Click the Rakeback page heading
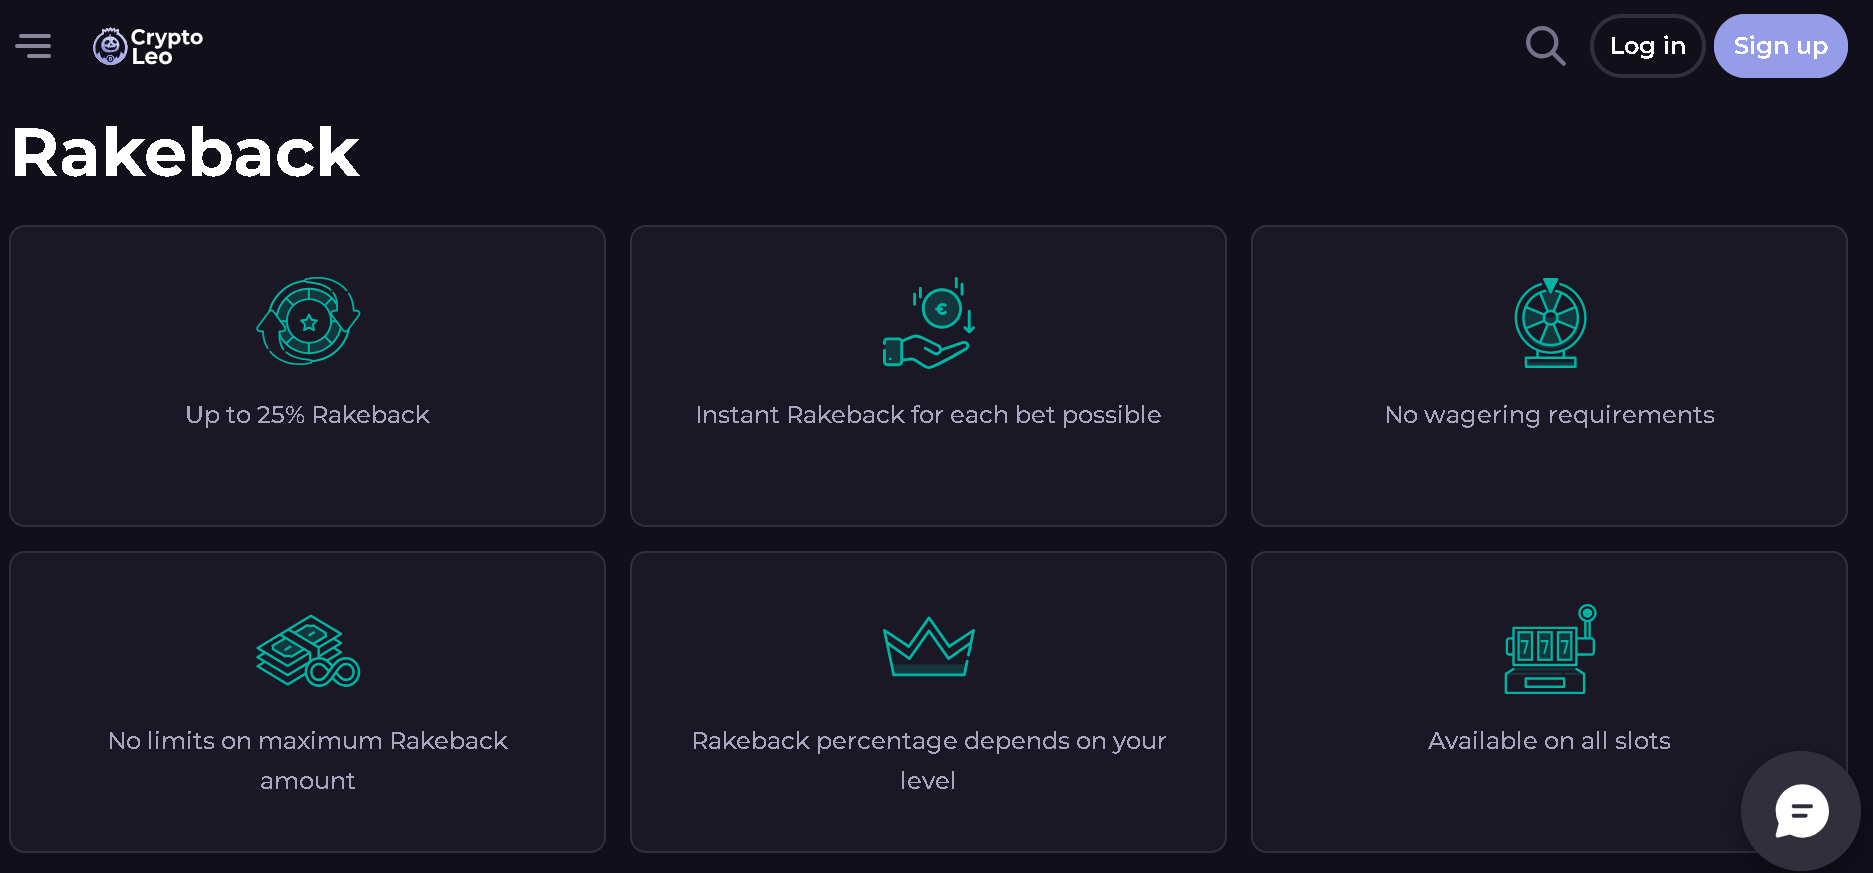 (x=186, y=153)
